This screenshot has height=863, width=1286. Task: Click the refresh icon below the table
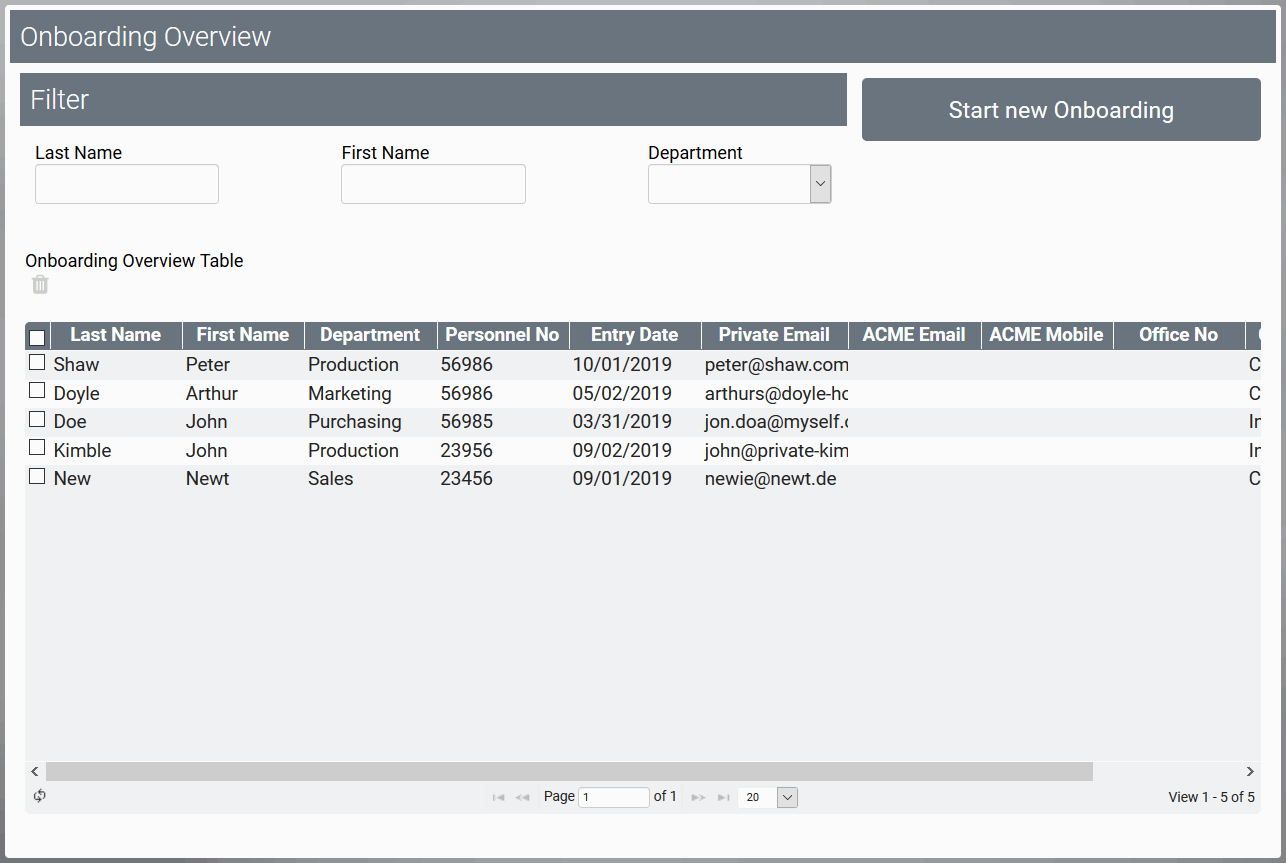click(x=40, y=796)
